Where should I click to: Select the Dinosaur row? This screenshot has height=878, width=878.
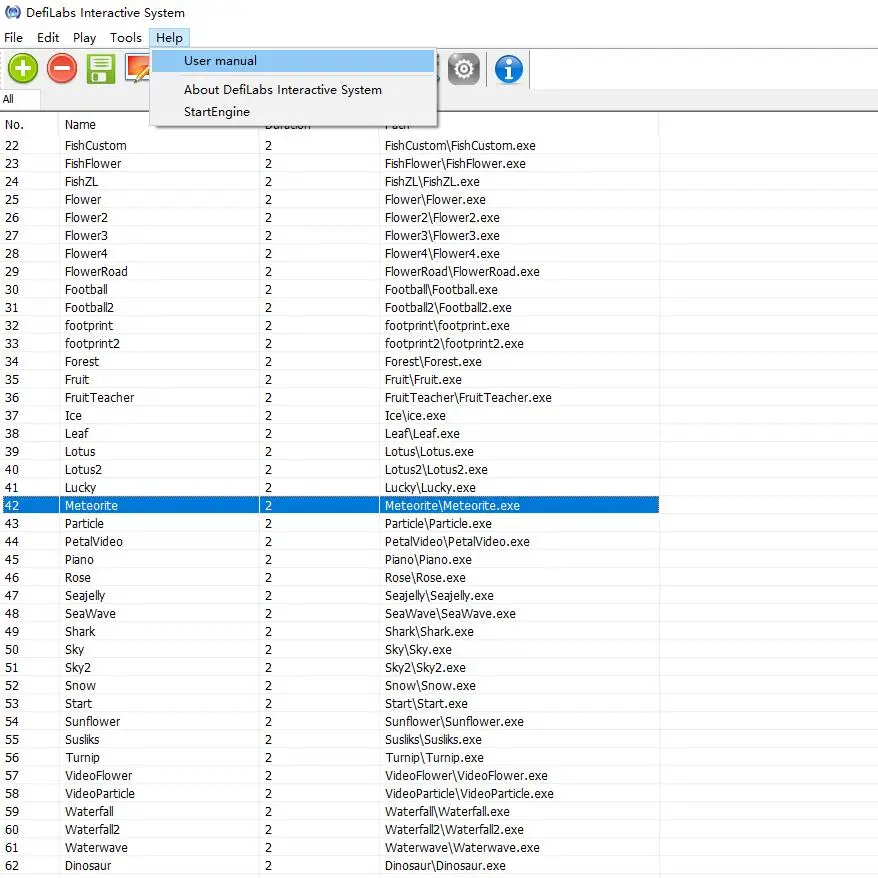(x=330, y=866)
